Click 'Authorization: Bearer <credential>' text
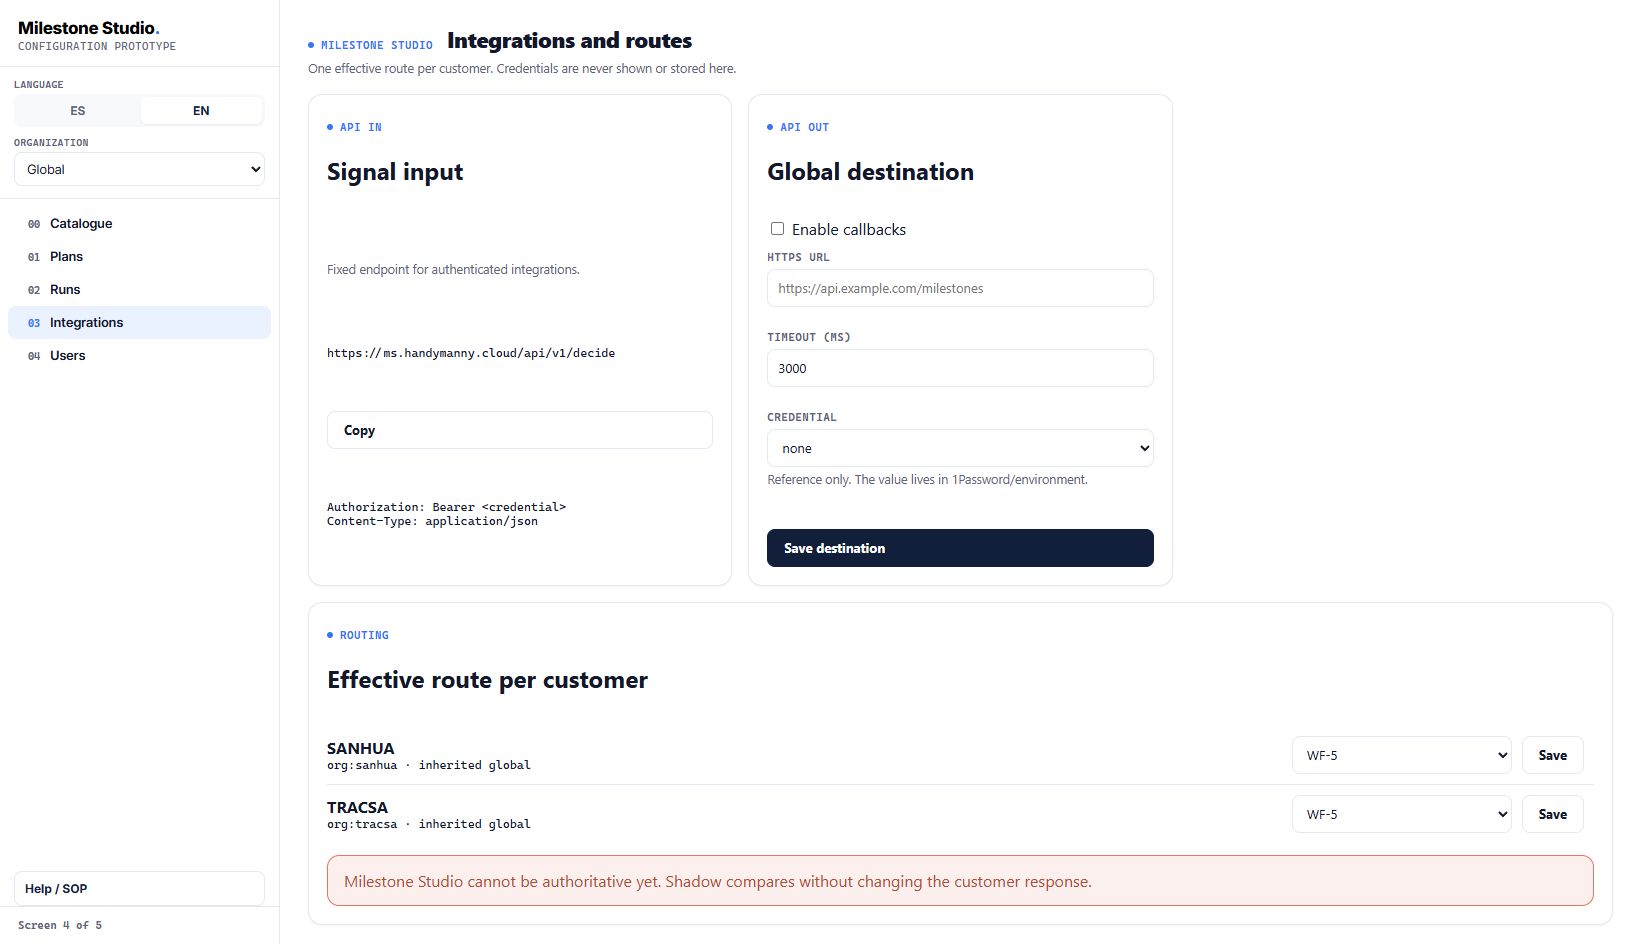The height and width of the screenshot is (944, 1641). click(x=446, y=507)
